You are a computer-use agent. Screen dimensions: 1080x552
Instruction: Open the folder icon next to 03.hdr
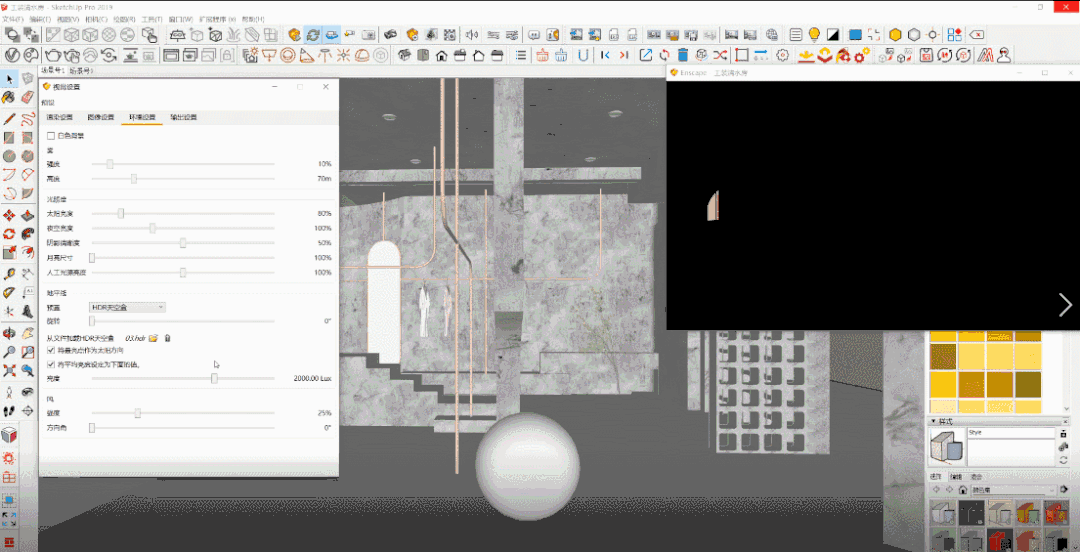(153, 338)
